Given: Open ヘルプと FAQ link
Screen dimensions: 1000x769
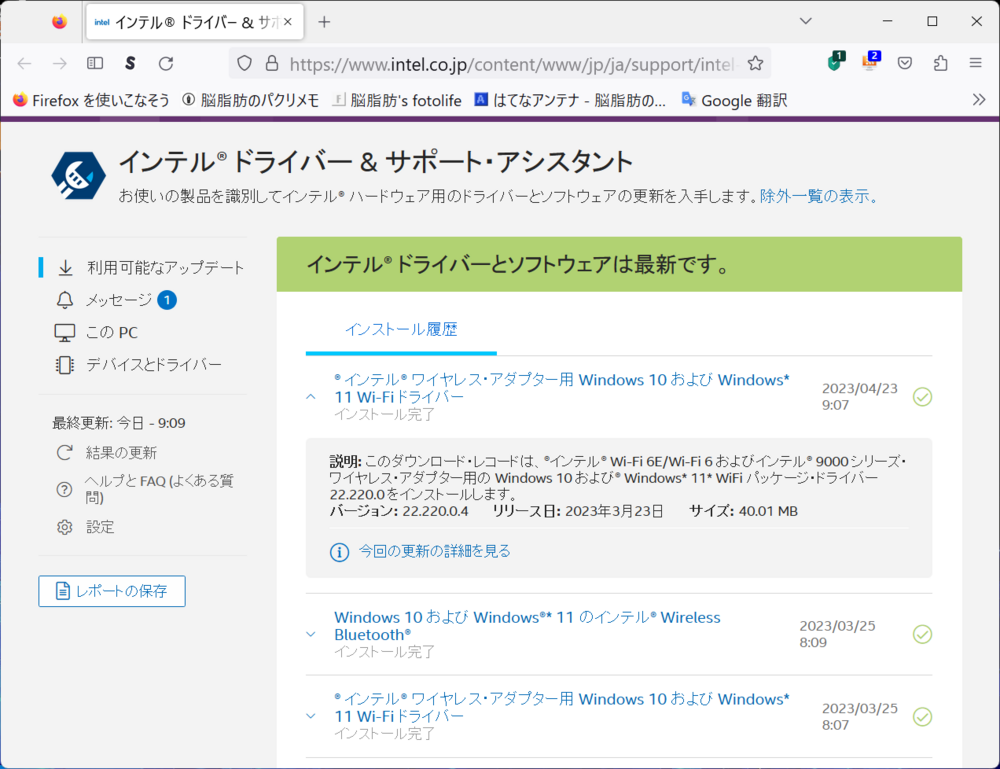Looking at the screenshot, I should (x=159, y=489).
